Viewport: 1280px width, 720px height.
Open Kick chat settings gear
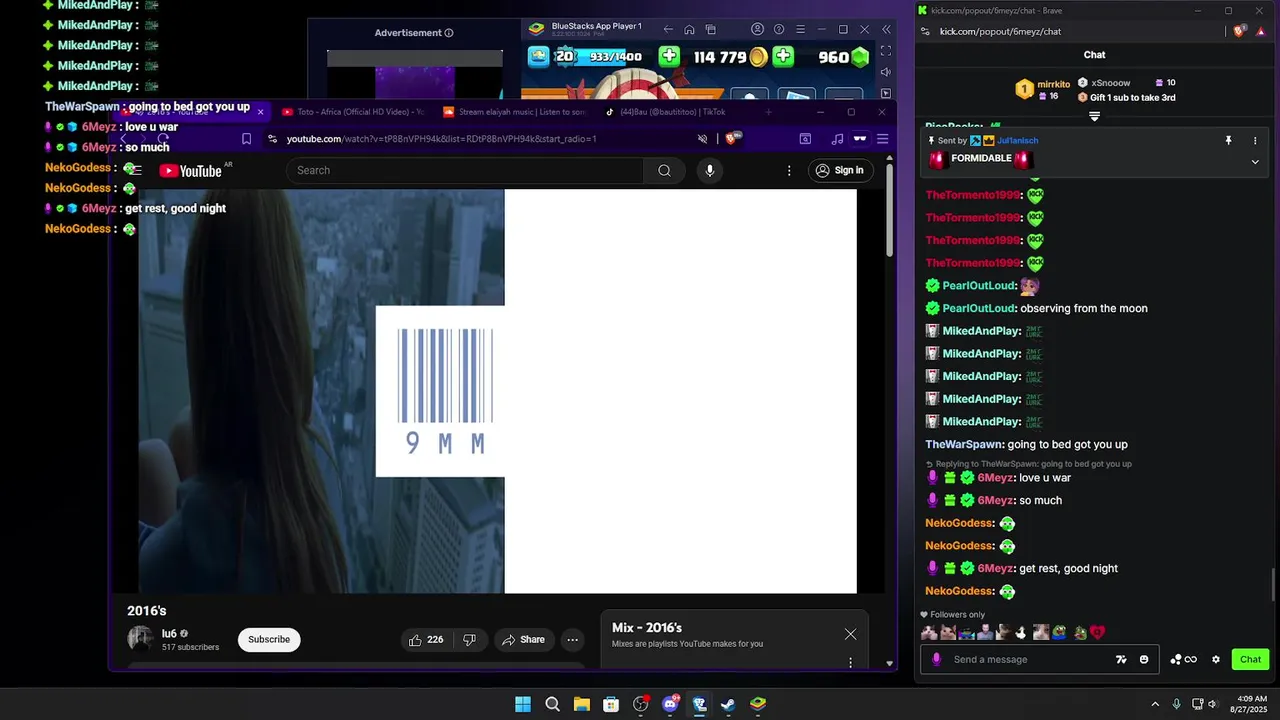click(1216, 660)
